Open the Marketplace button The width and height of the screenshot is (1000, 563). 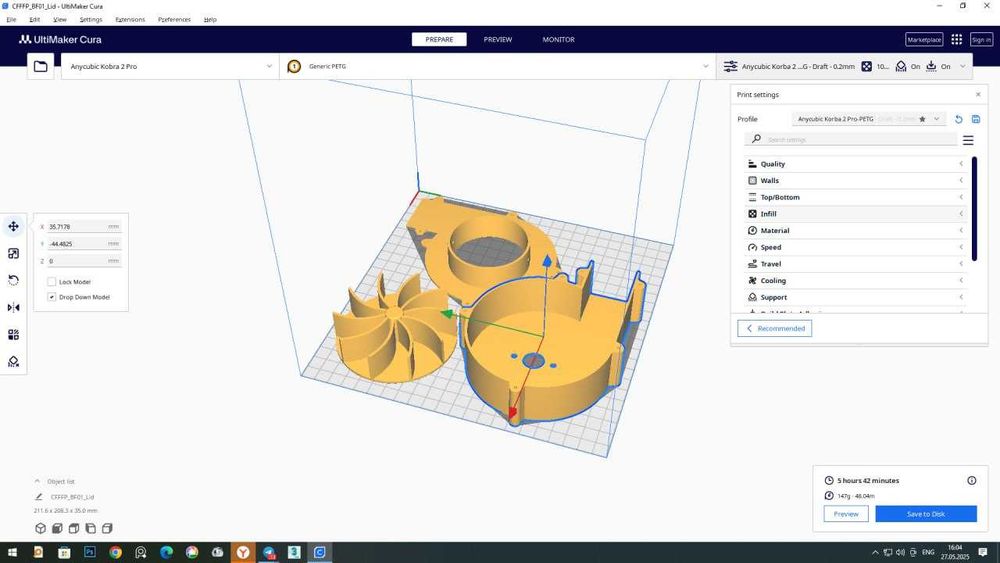[924, 40]
